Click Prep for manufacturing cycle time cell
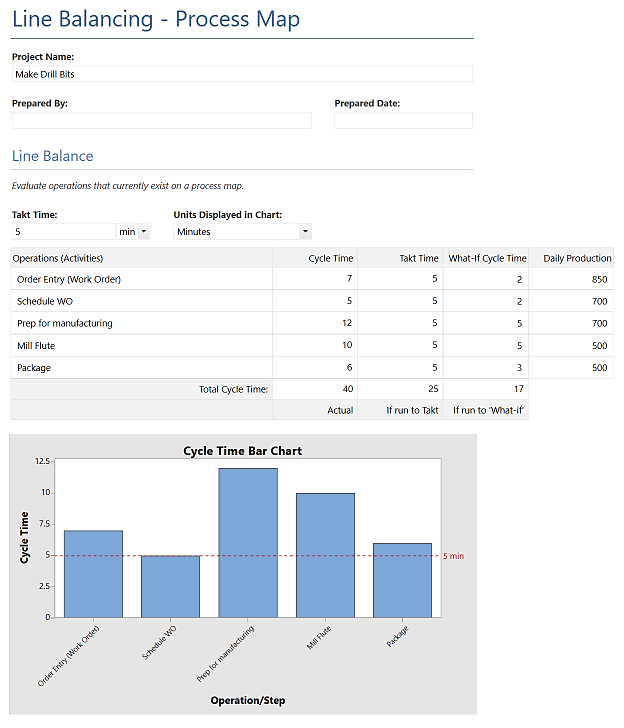Screen dimensions: 624x728 click(x=315, y=323)
